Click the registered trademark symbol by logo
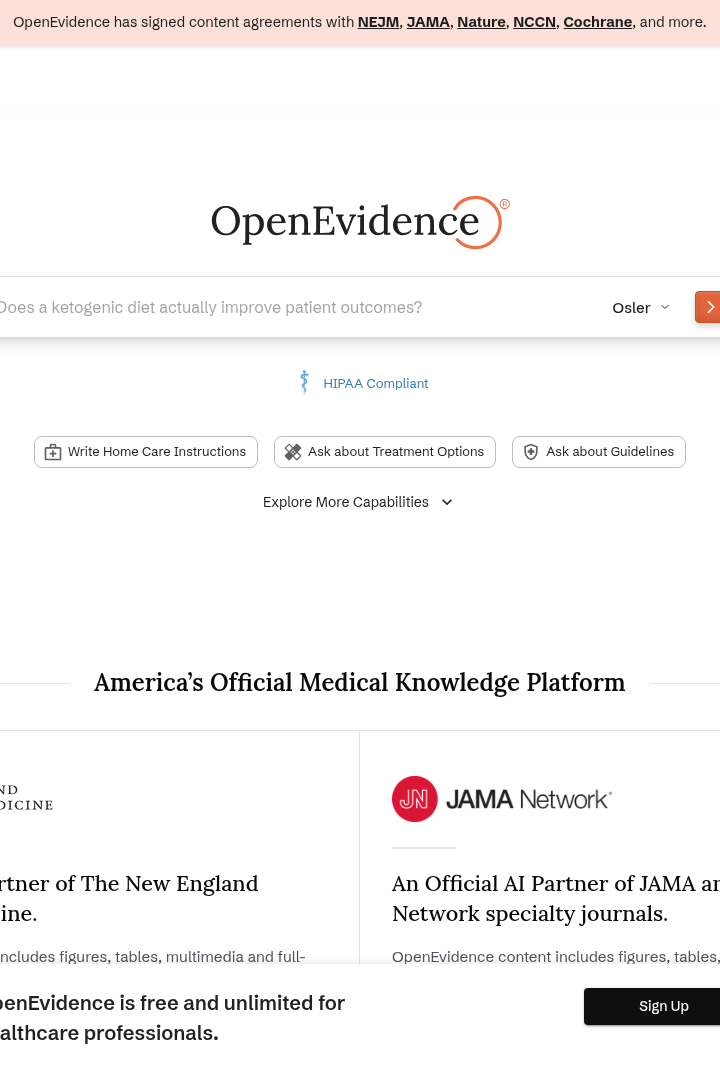Viewport: 720px width, 1080px height. [x=504, y=204]
